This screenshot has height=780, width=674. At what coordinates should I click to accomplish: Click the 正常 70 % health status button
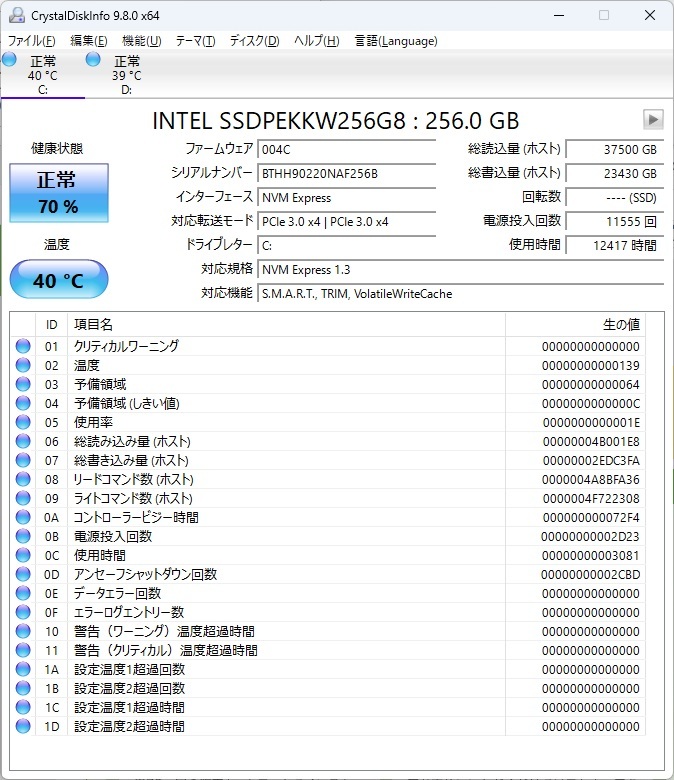pyautogui.click(x=59, y=193)
